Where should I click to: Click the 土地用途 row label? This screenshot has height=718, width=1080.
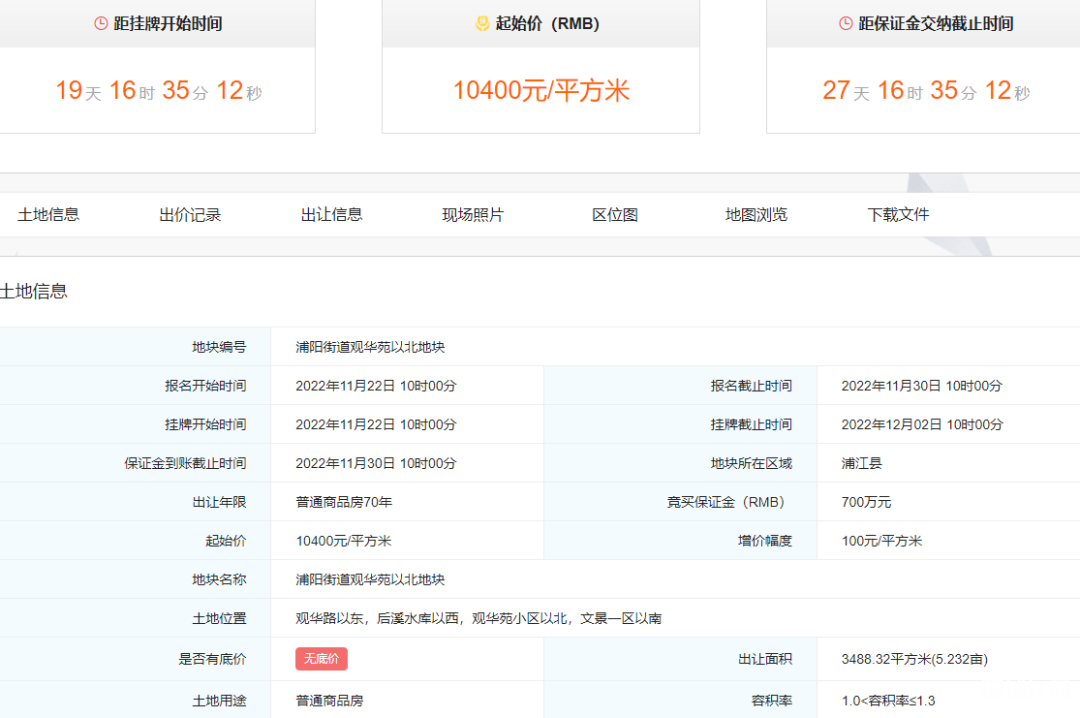click(x=219, y=701)
